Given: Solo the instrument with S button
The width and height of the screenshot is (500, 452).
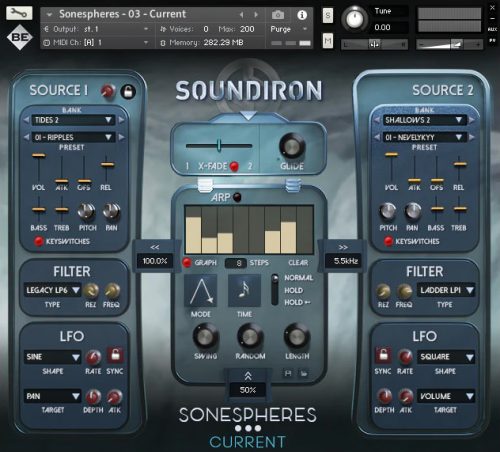Looking at the screenshot, I should pyautogui.click(x=328, y=15).
